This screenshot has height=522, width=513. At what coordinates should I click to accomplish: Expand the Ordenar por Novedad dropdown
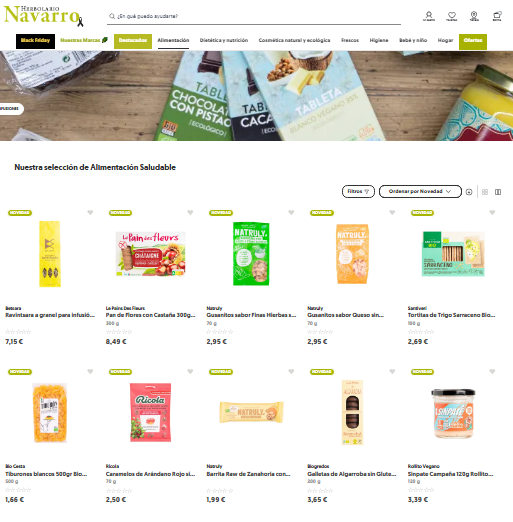pyautogui.click(x=420, y=191)
